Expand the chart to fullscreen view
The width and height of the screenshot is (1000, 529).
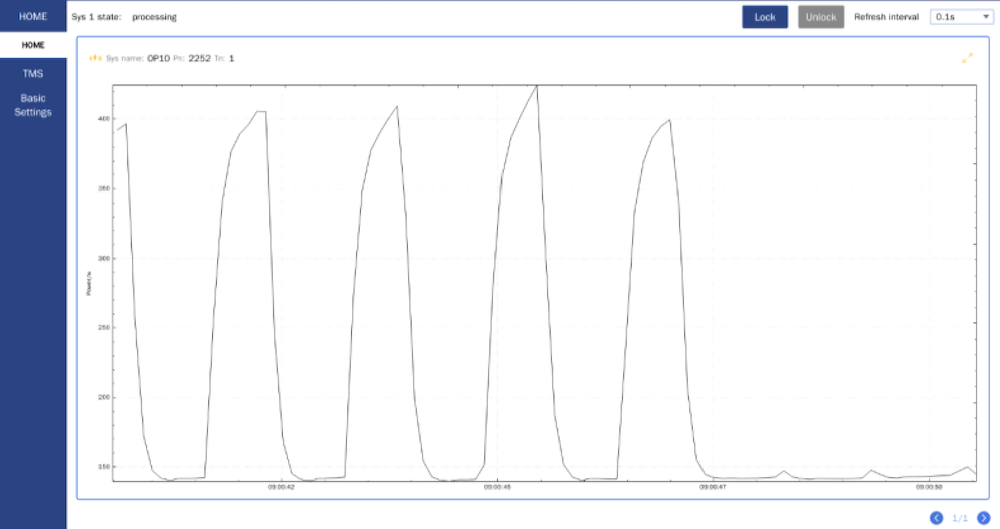967,58
